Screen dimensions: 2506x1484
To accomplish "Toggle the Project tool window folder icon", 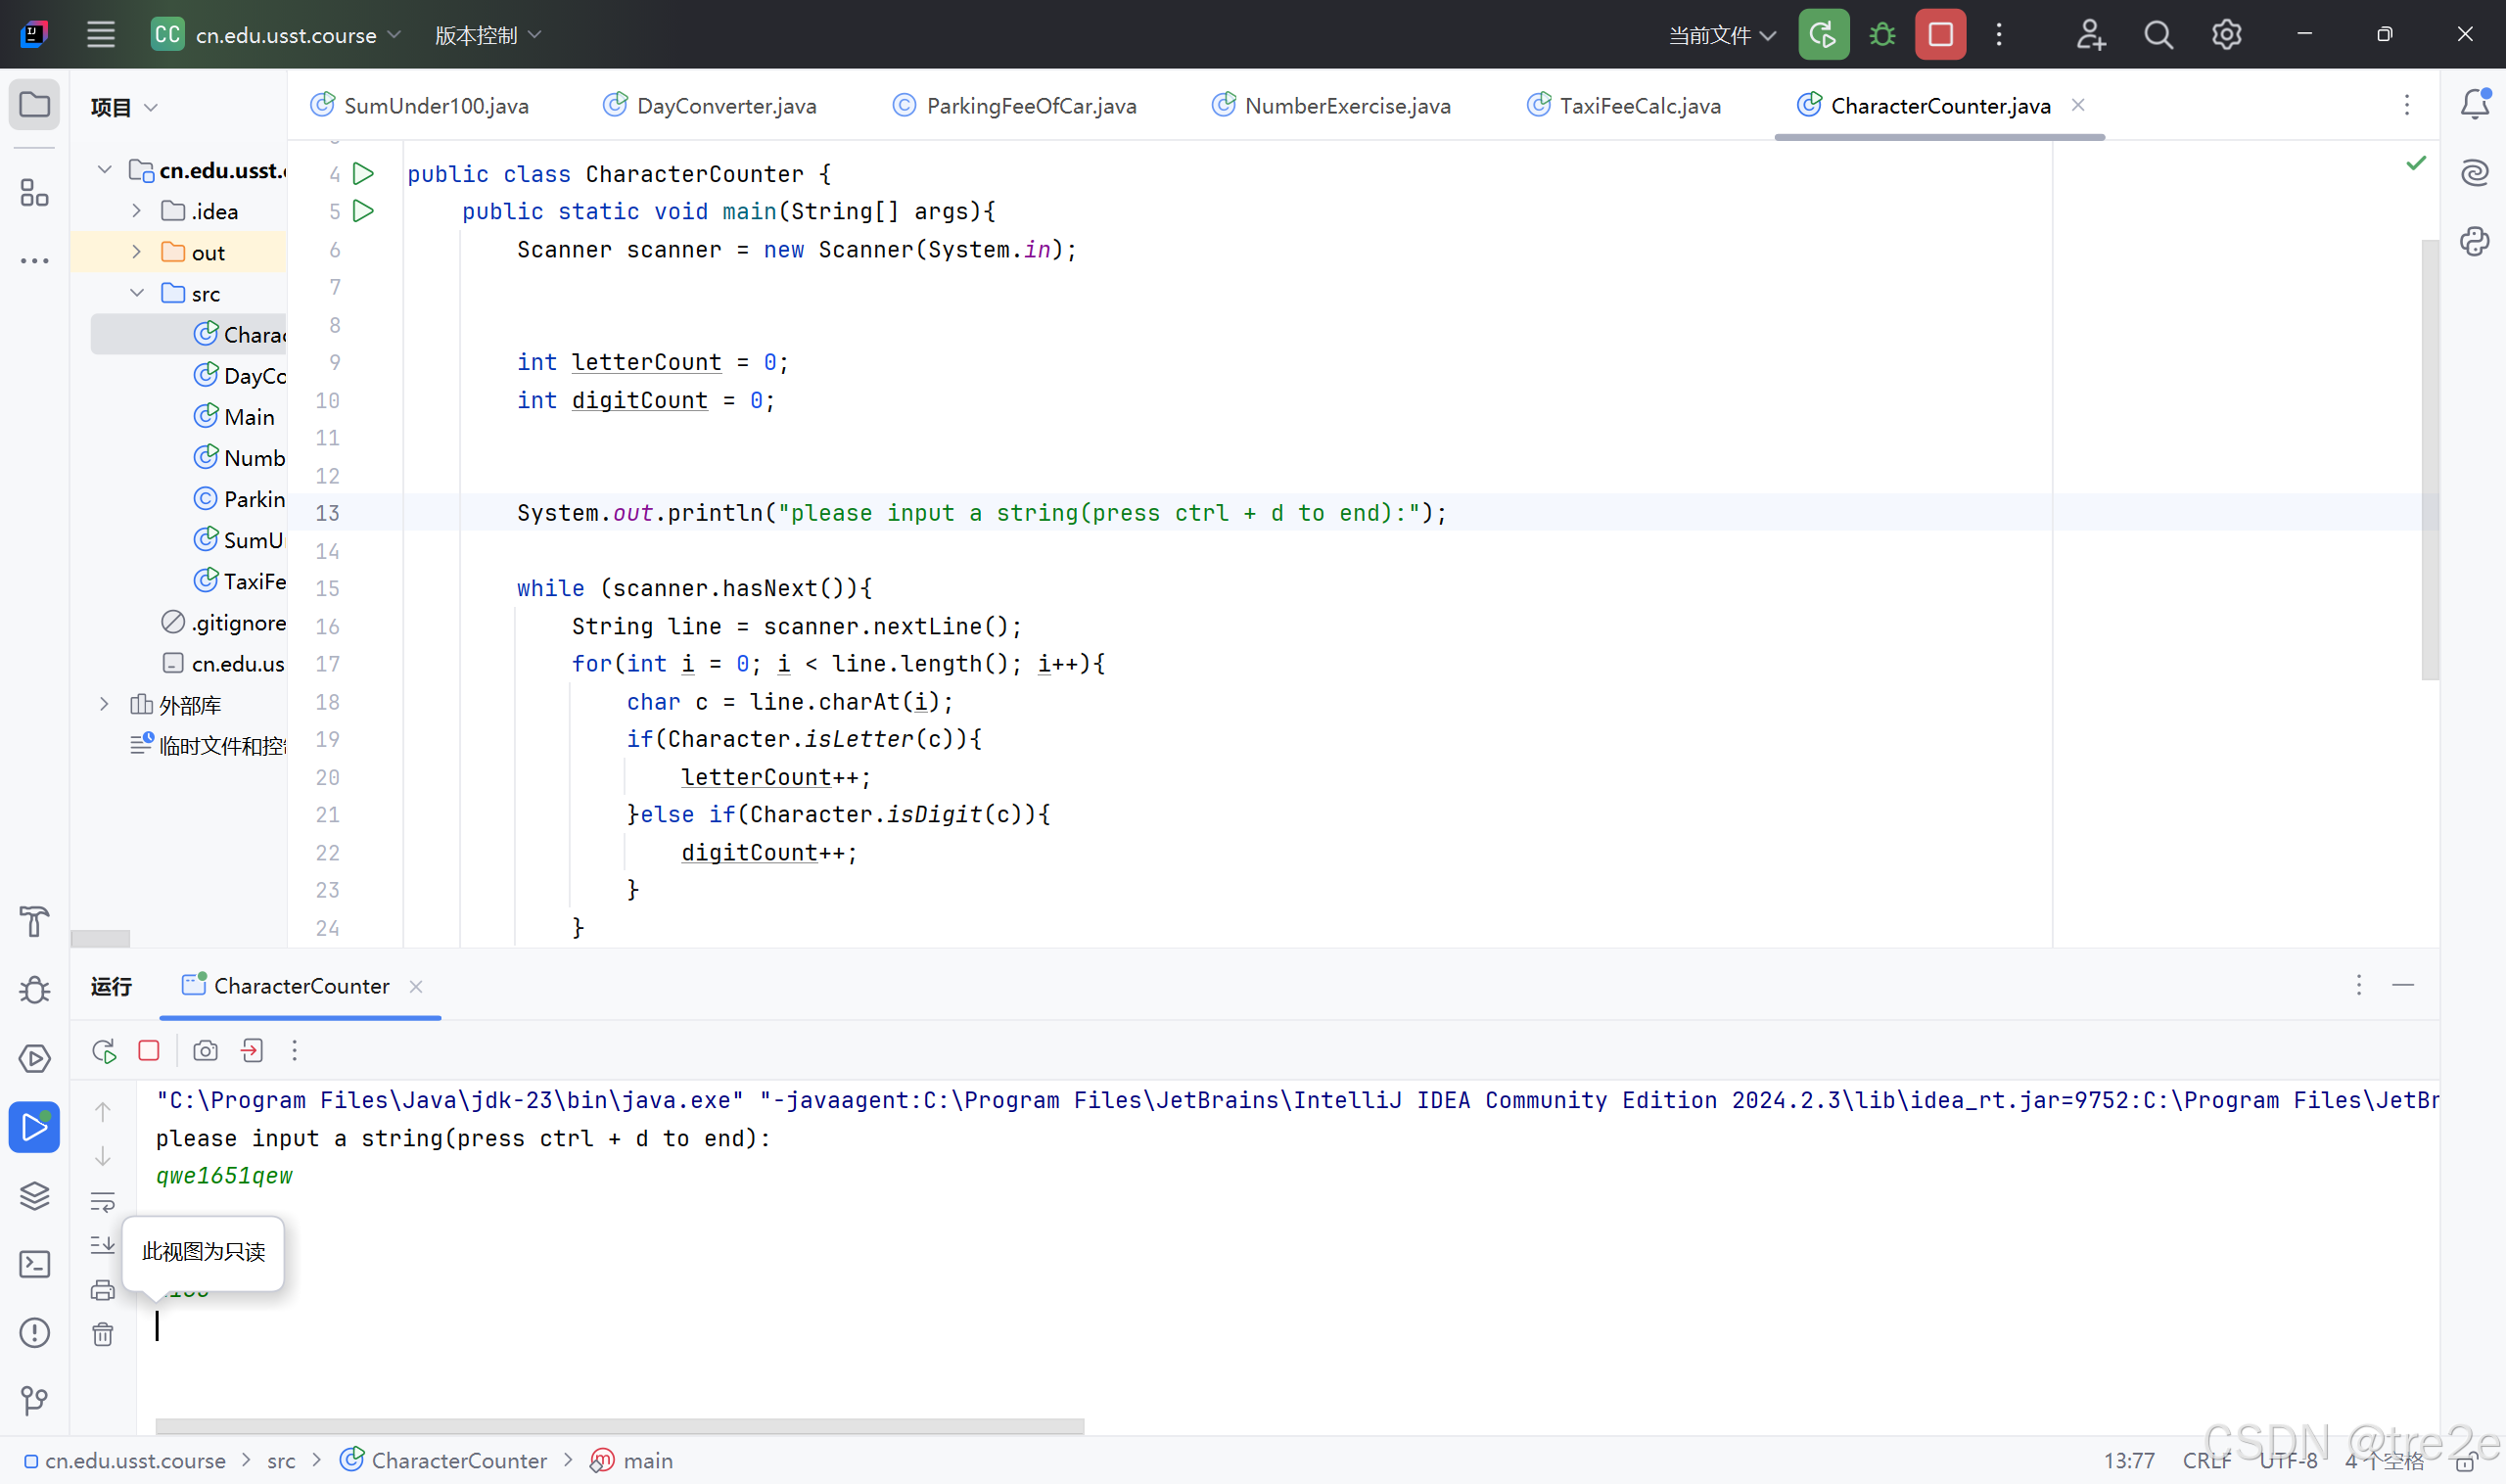I will coord(35,104).
